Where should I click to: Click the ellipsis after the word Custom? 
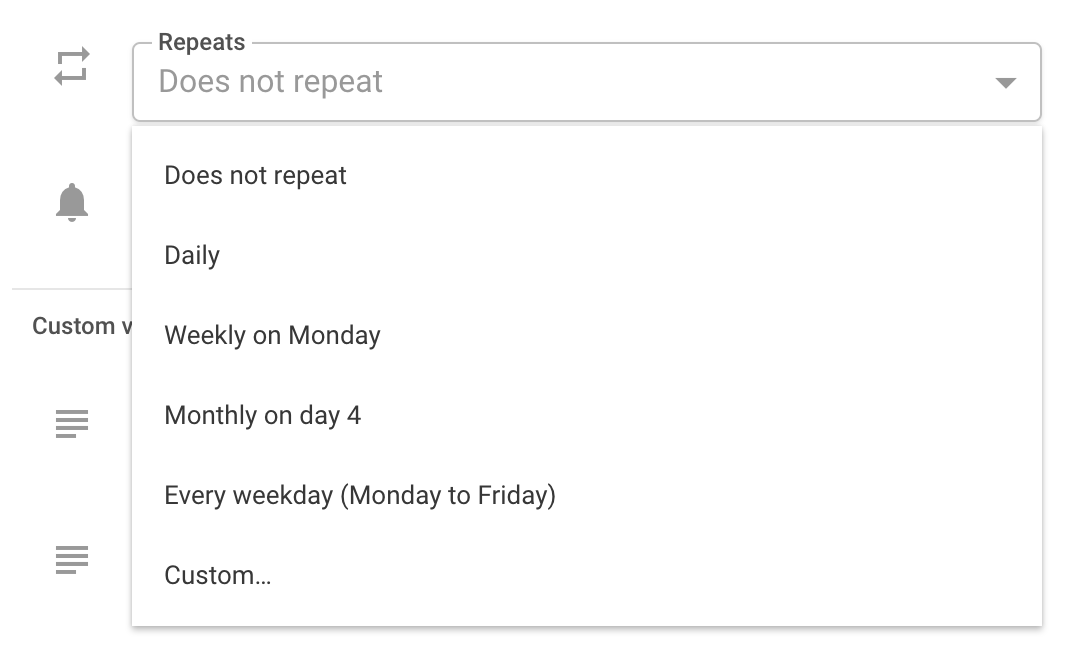tap(263, 578)
